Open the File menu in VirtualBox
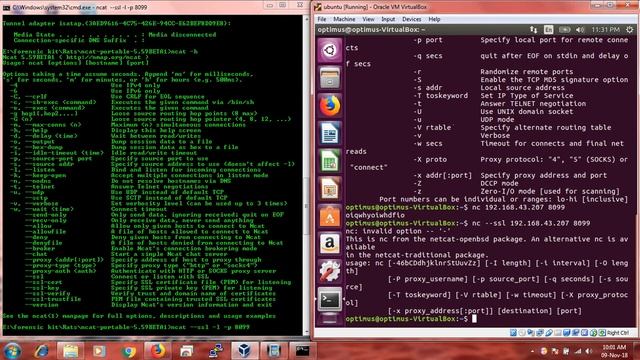Screen dimensions: 640x360 [x=322, y=19]
